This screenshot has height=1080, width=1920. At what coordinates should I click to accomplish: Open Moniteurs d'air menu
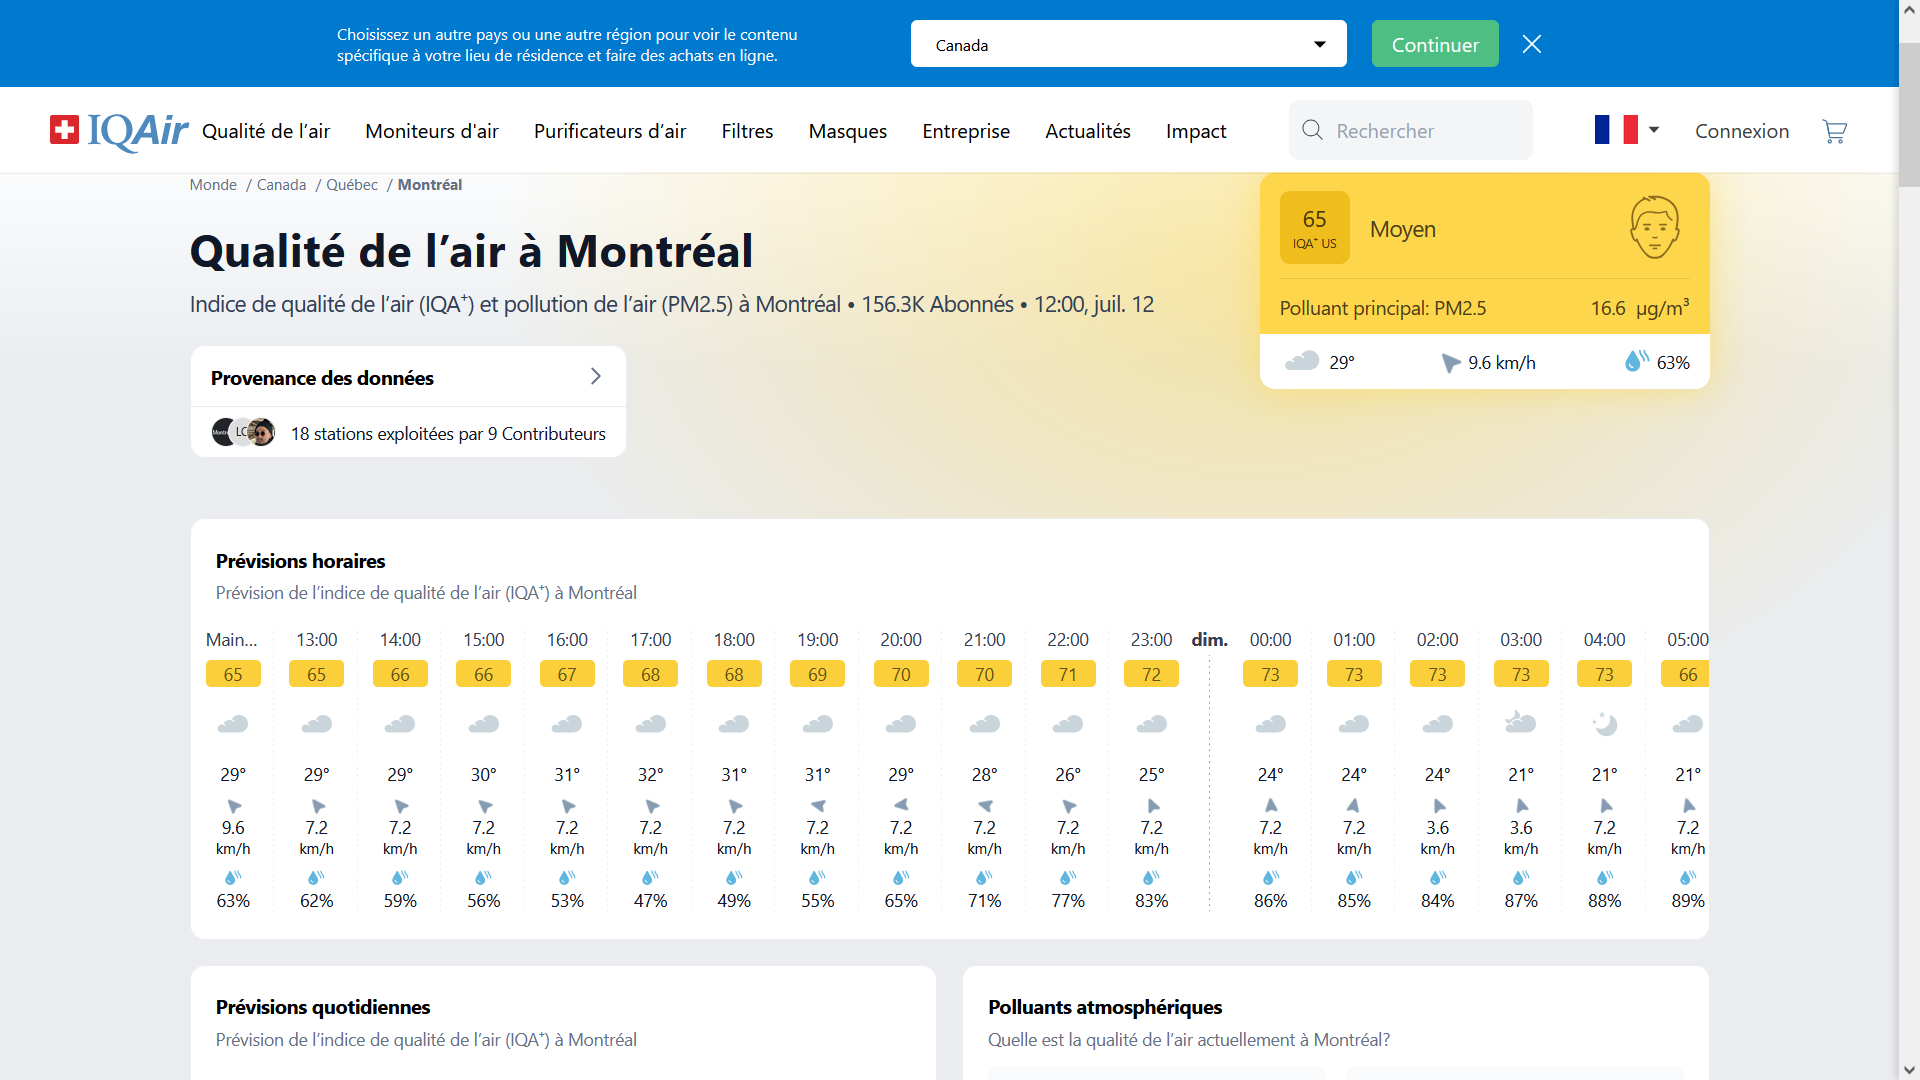(x=432, y=131)
